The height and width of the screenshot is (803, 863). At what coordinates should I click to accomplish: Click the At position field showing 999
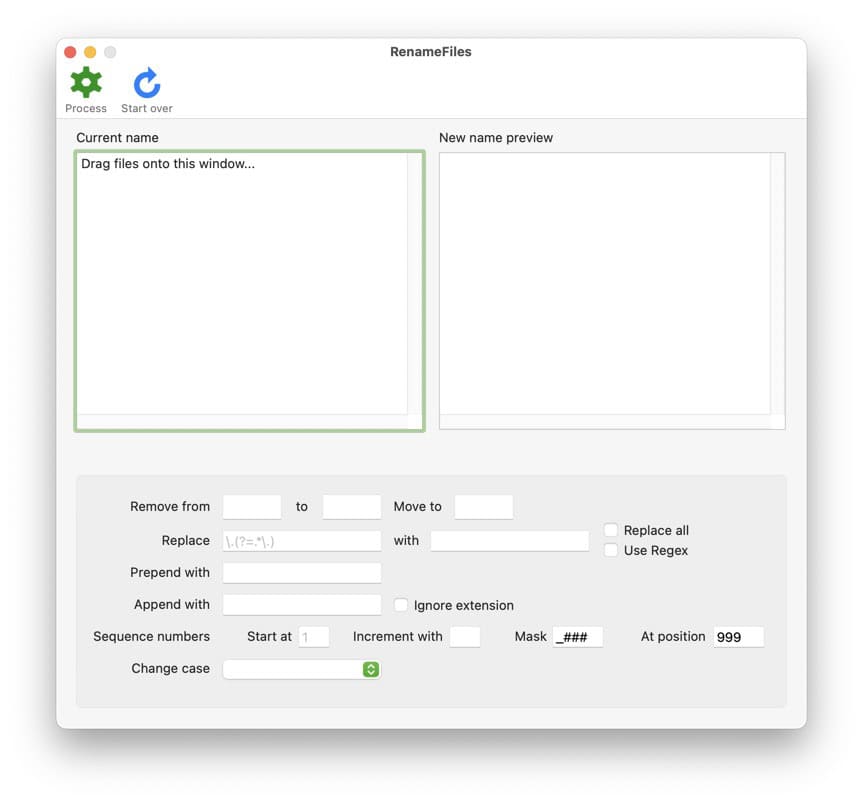tap(739, 637)
